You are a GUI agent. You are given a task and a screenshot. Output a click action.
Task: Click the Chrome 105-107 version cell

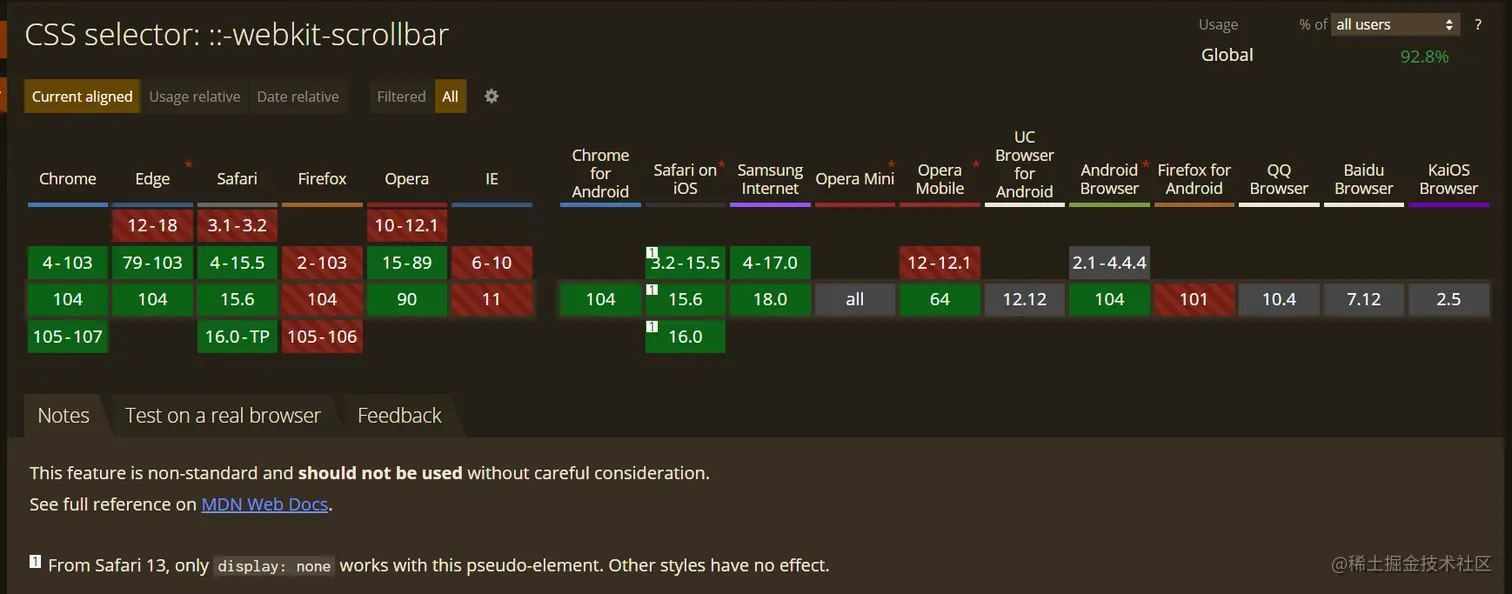(68, 336)
